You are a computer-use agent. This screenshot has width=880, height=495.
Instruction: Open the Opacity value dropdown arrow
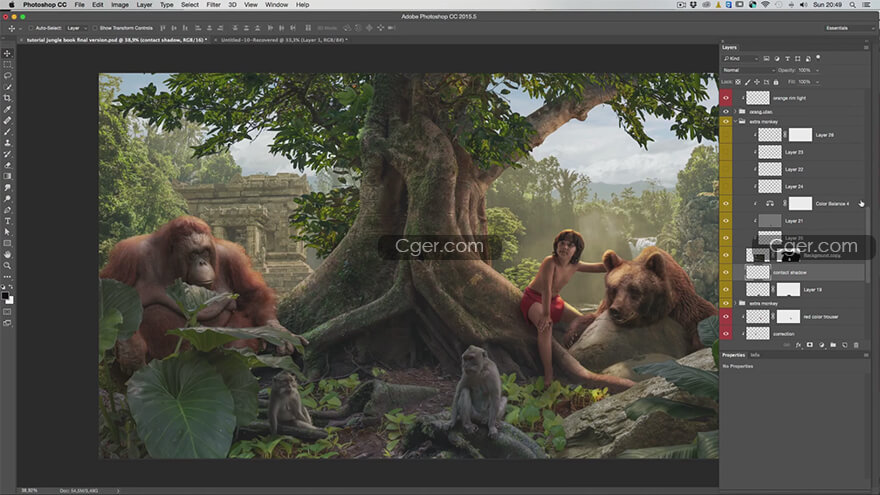[x=817, y=70]
